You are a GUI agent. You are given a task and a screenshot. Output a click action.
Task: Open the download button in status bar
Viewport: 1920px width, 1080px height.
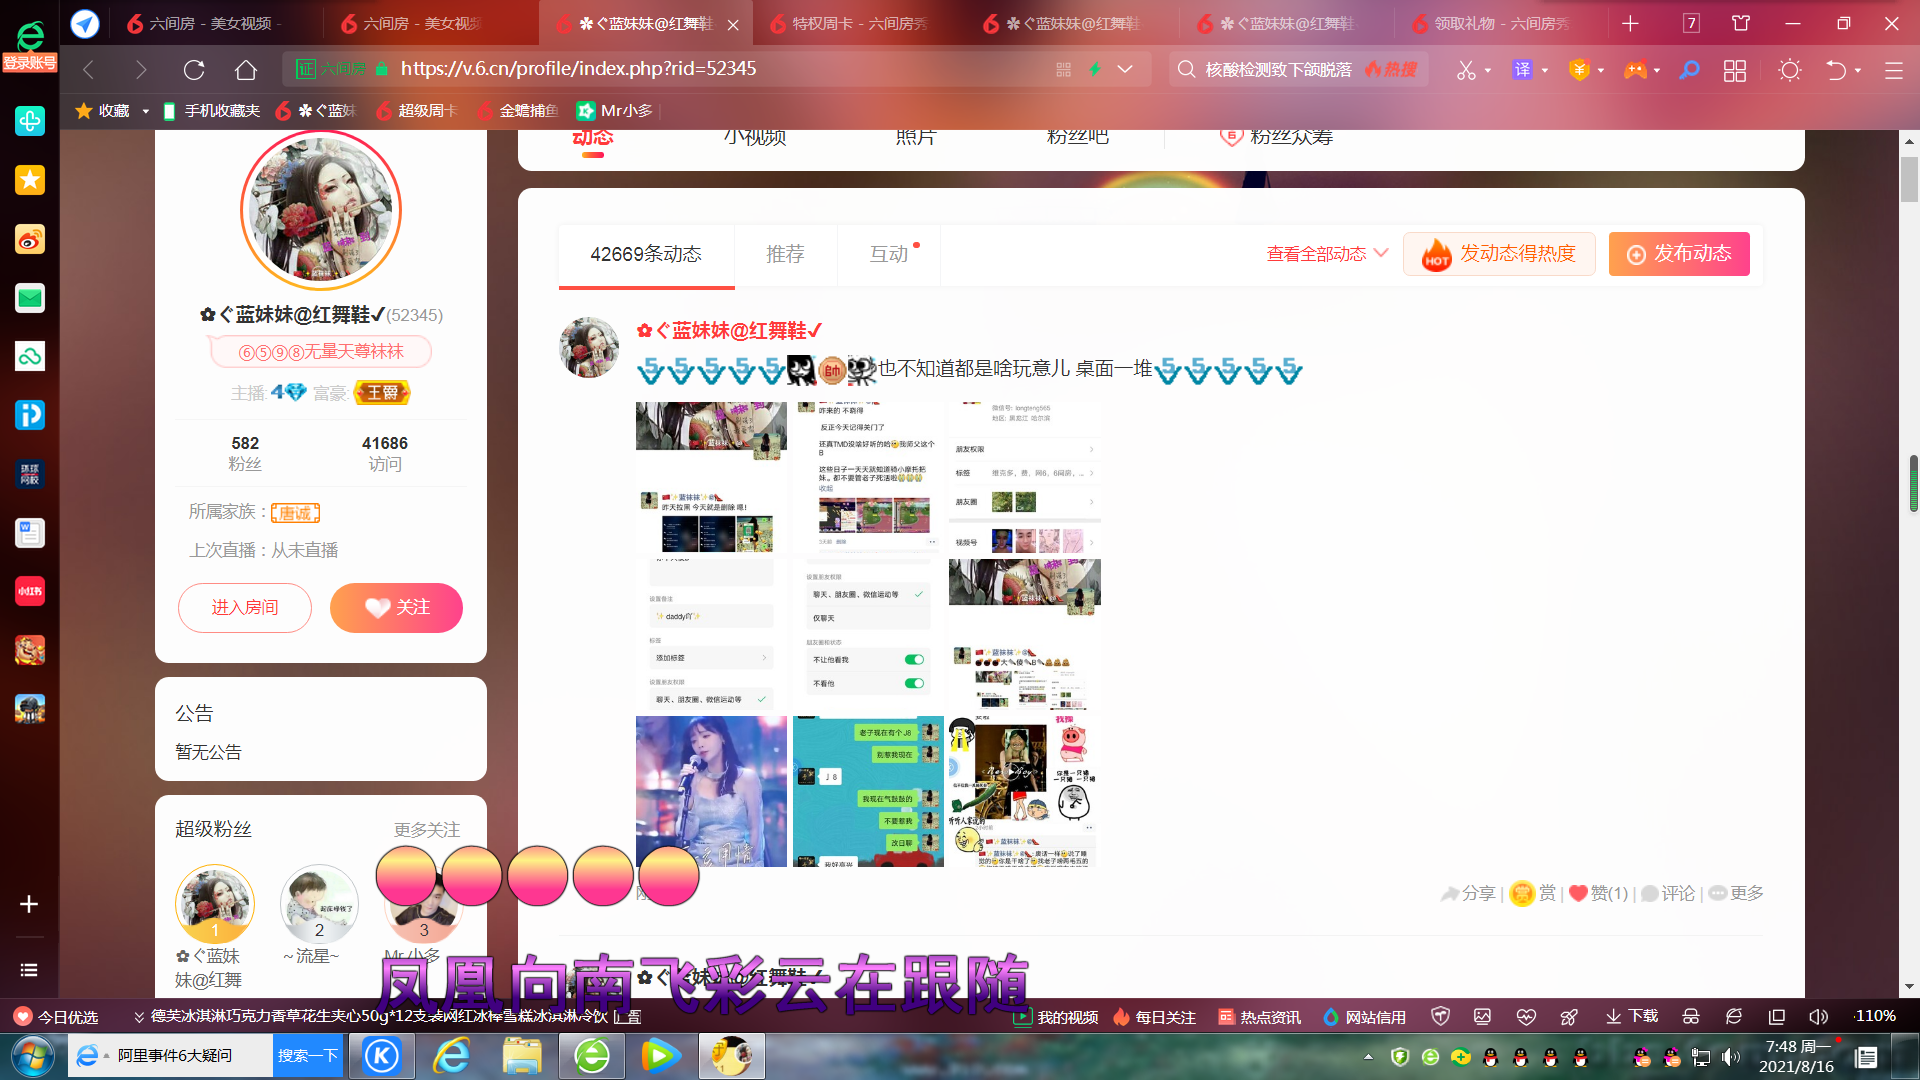click(x=1632, y=1017)
